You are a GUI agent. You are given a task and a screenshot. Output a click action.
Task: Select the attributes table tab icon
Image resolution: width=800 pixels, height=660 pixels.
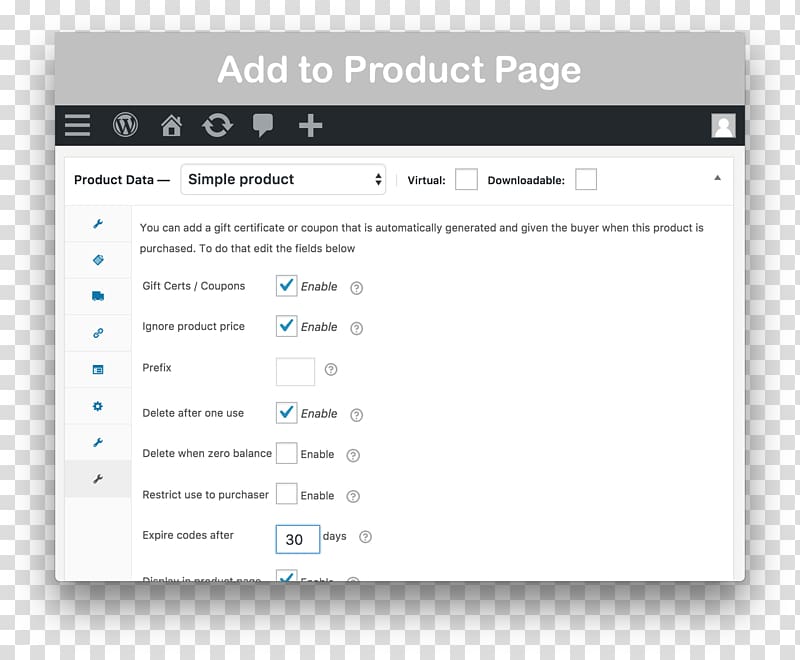point(98,369)
